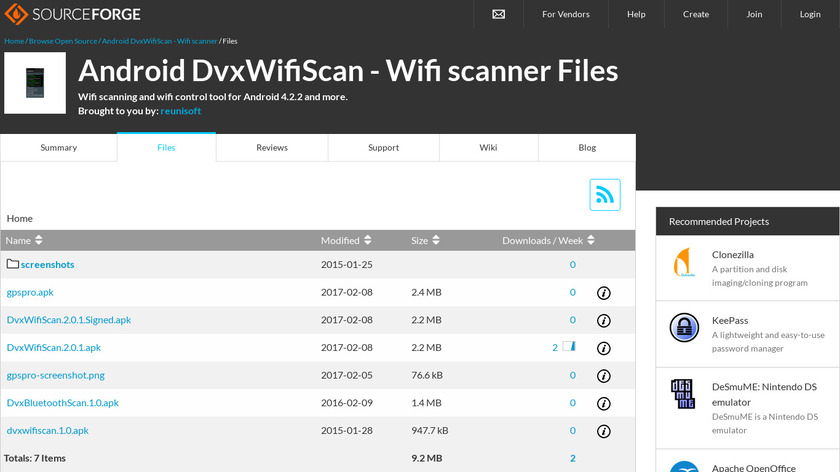Screen dimensions: 840x472
Task: Click the SourceForge logo
Action: click(x=72, y=14)
